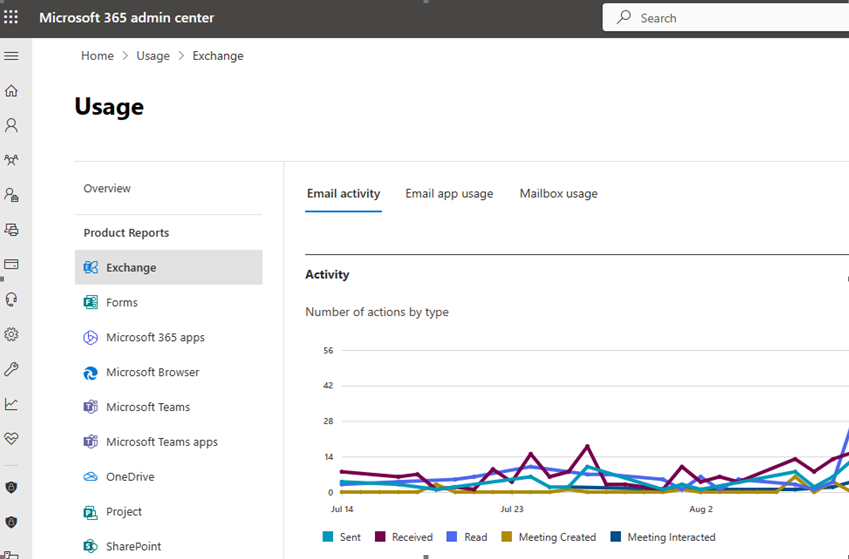Toggle the Meeting Interacted legend swatch
This screenshot has height=559, width=849.
pos(616,537)
